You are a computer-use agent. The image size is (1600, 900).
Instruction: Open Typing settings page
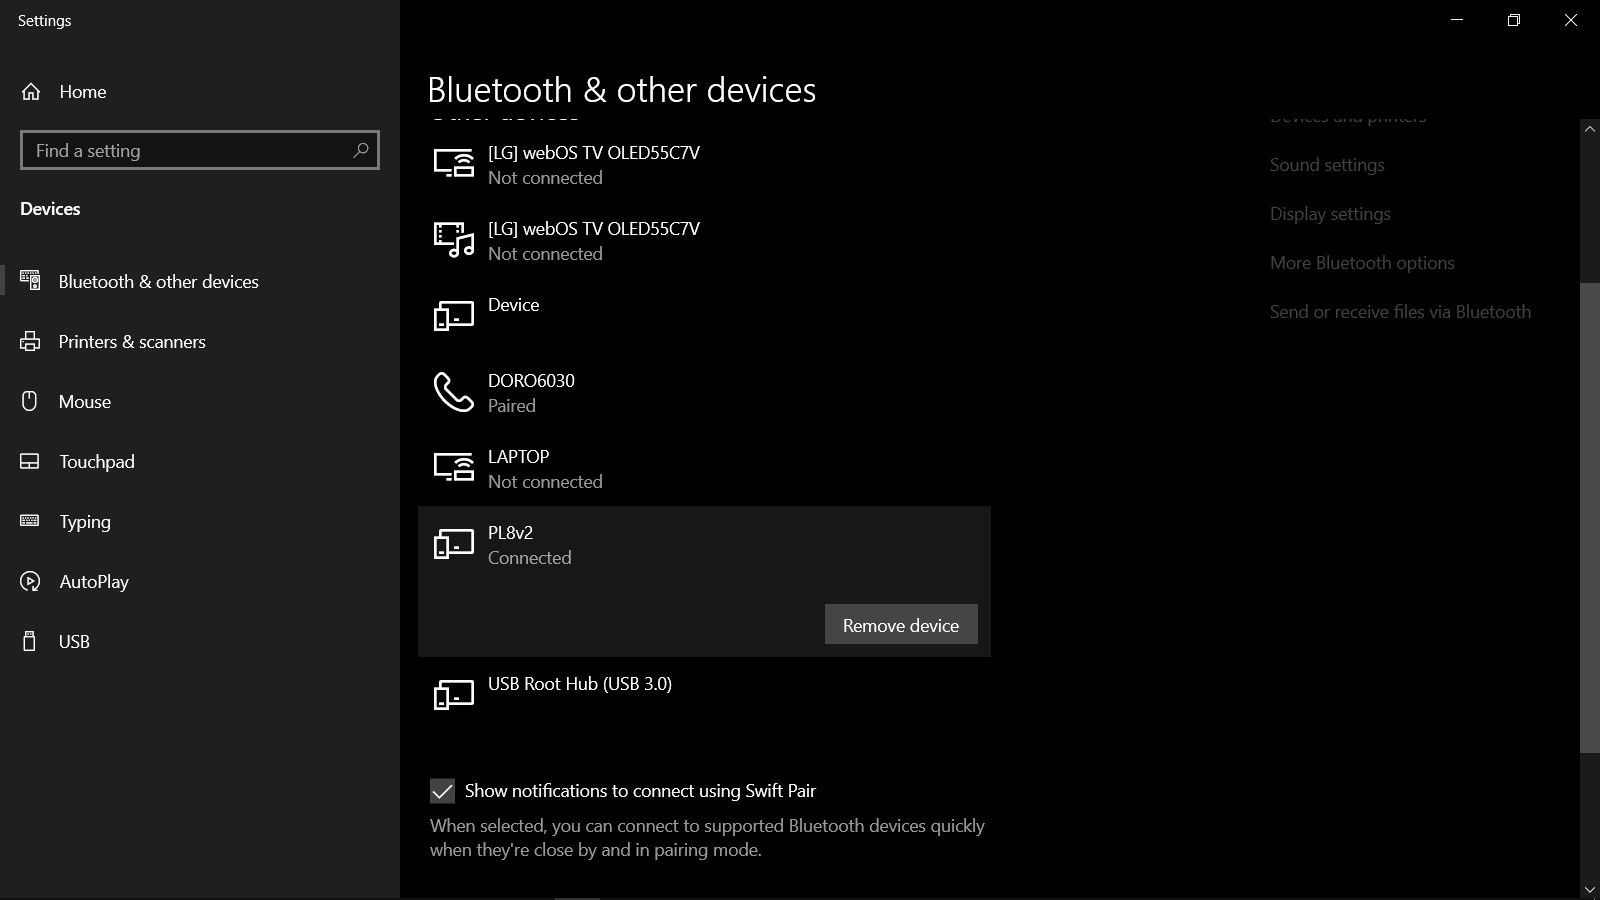(85, 522)
